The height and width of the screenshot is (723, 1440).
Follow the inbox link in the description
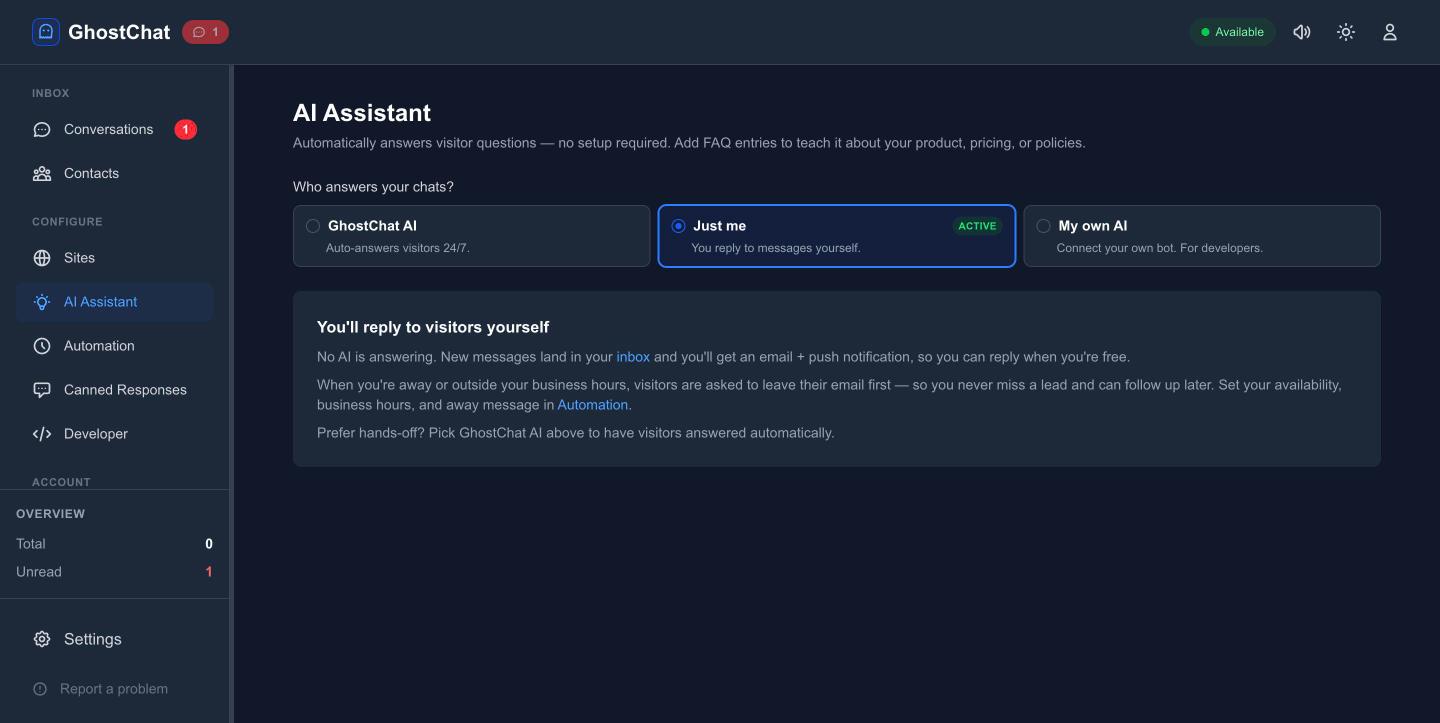(633, 357)
